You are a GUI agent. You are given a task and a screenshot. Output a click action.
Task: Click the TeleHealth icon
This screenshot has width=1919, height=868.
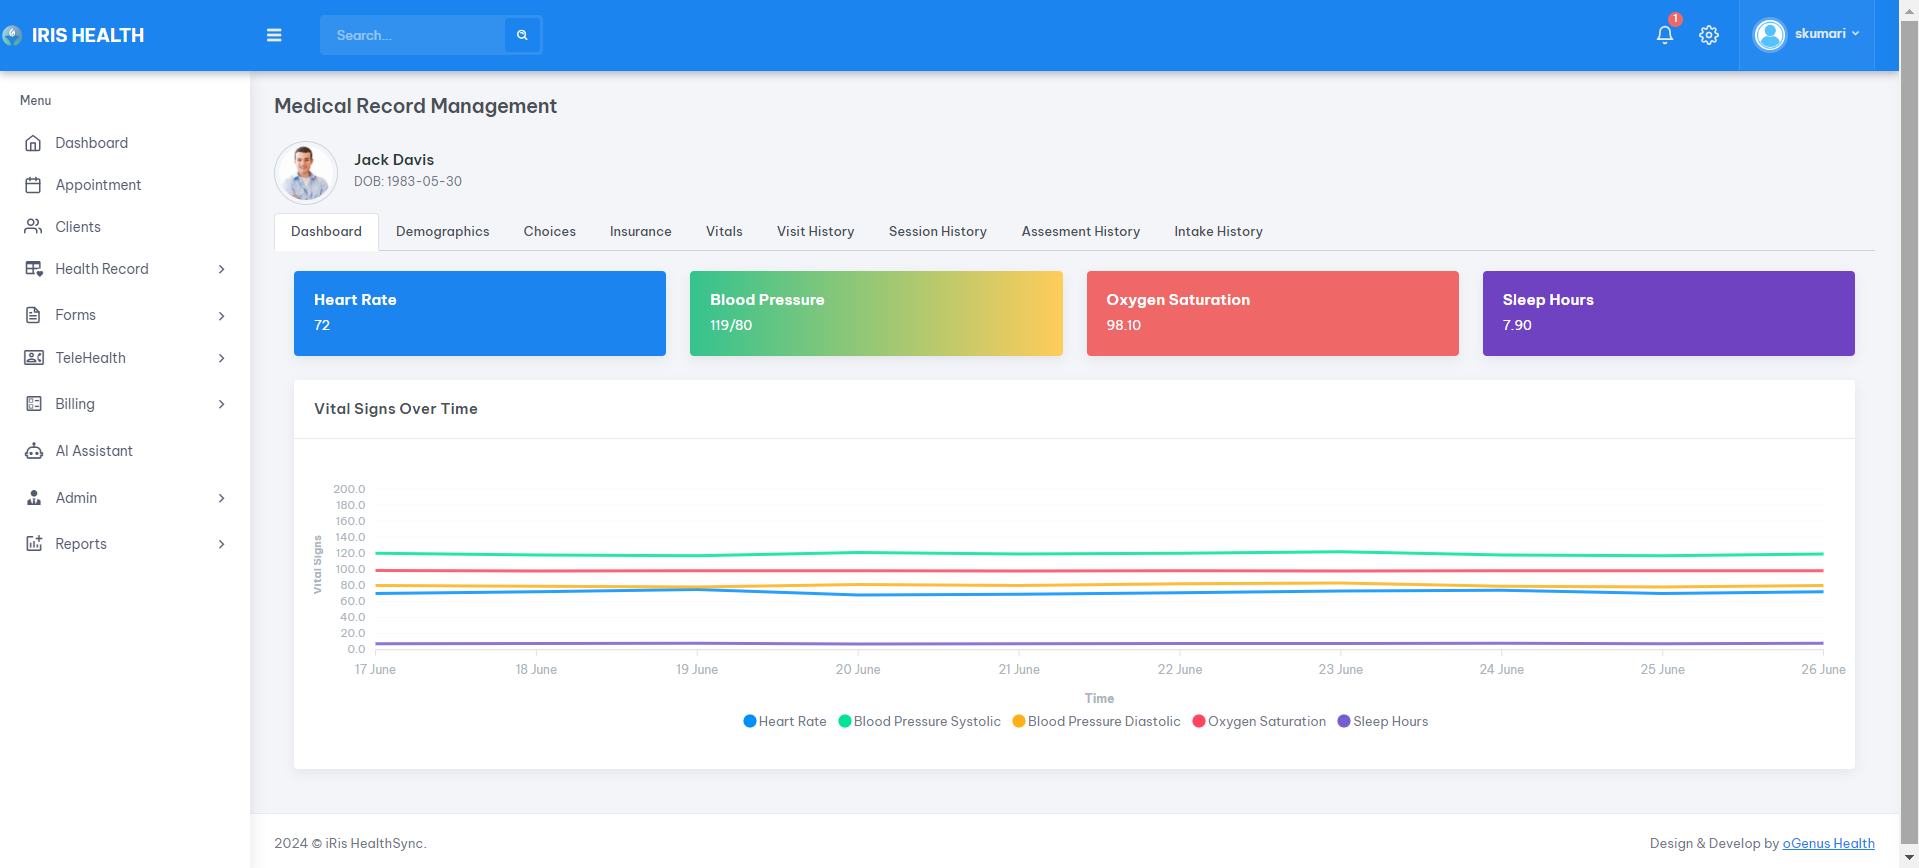[34, 358]
